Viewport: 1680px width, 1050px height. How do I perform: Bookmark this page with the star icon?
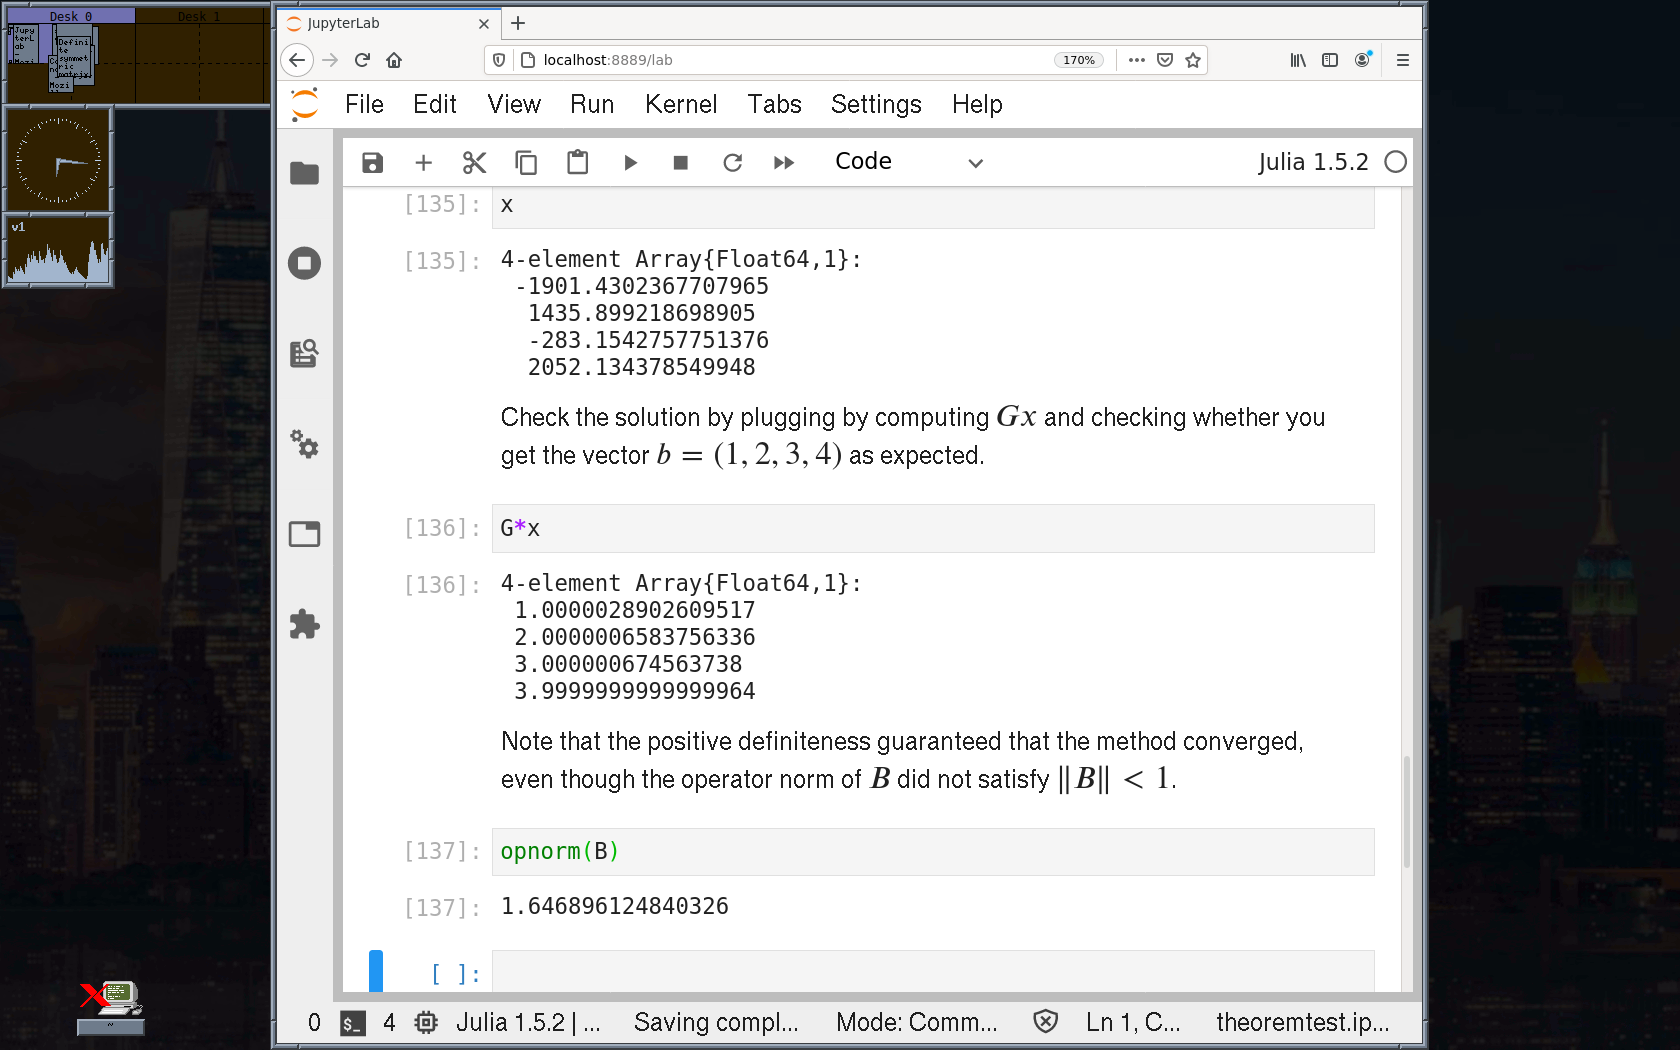[x=1193, y=60]
